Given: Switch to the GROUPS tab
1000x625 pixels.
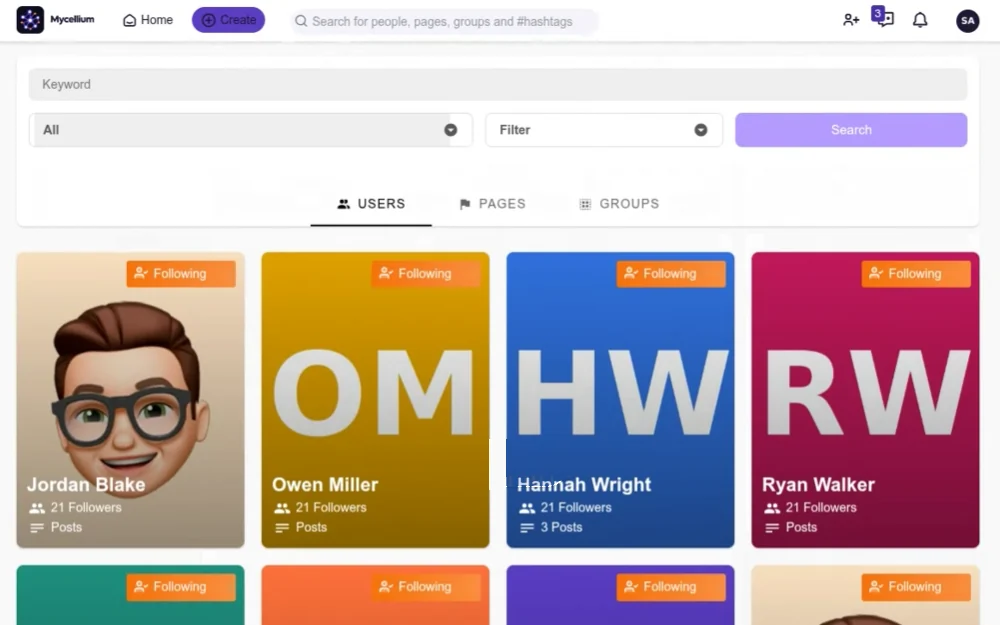Looking at the screenshot, I should [619, 204].
